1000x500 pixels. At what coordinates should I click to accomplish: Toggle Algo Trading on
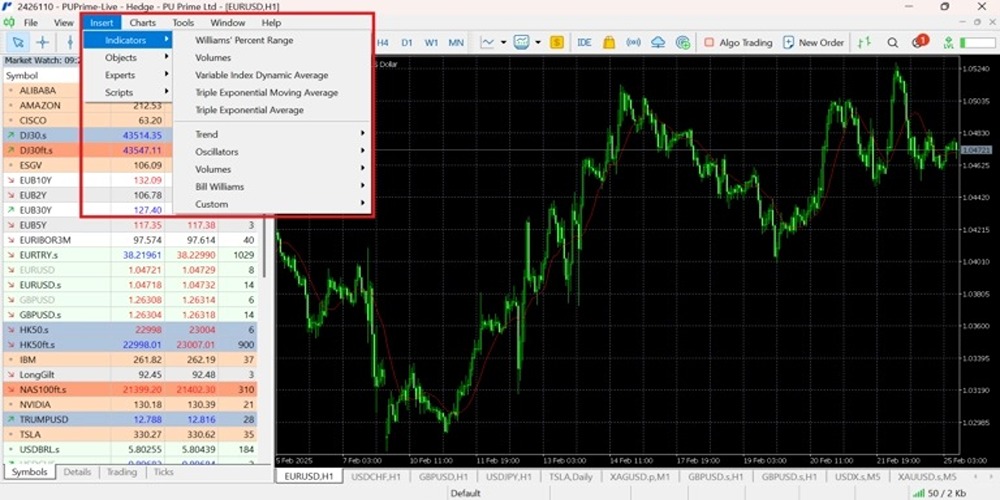738,43
